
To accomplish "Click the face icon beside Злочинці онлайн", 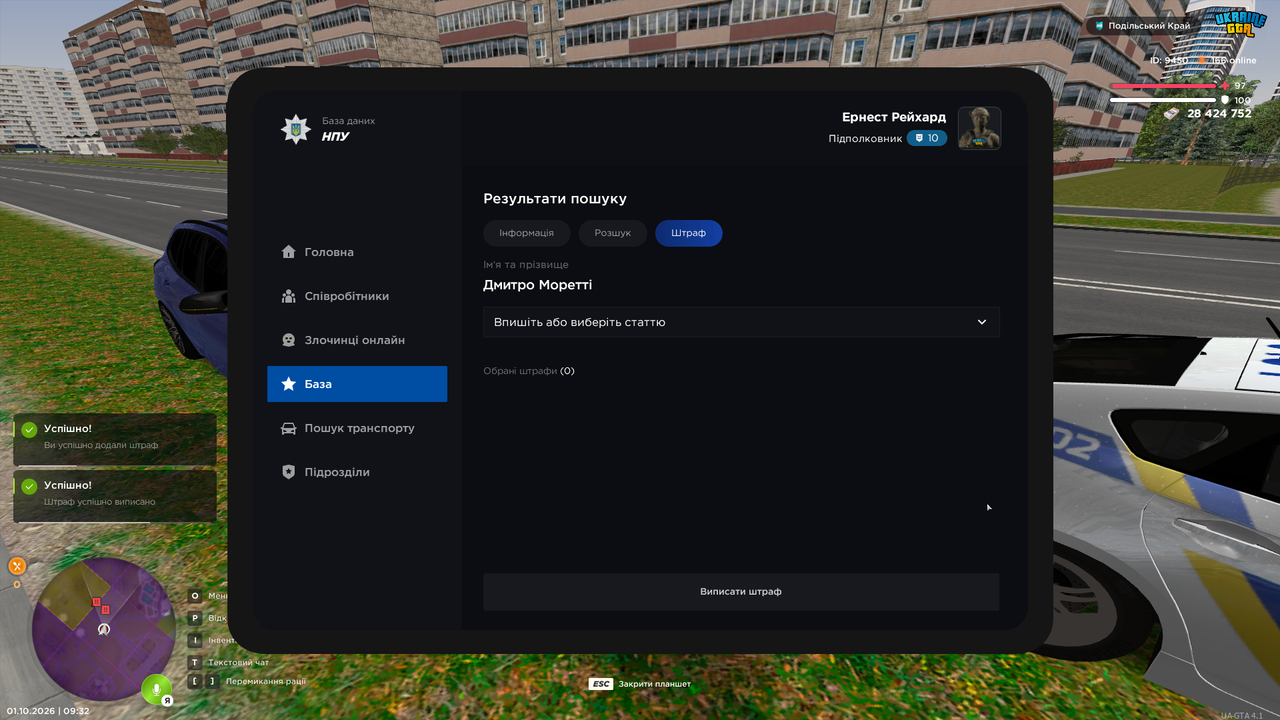I will point(289,340).
